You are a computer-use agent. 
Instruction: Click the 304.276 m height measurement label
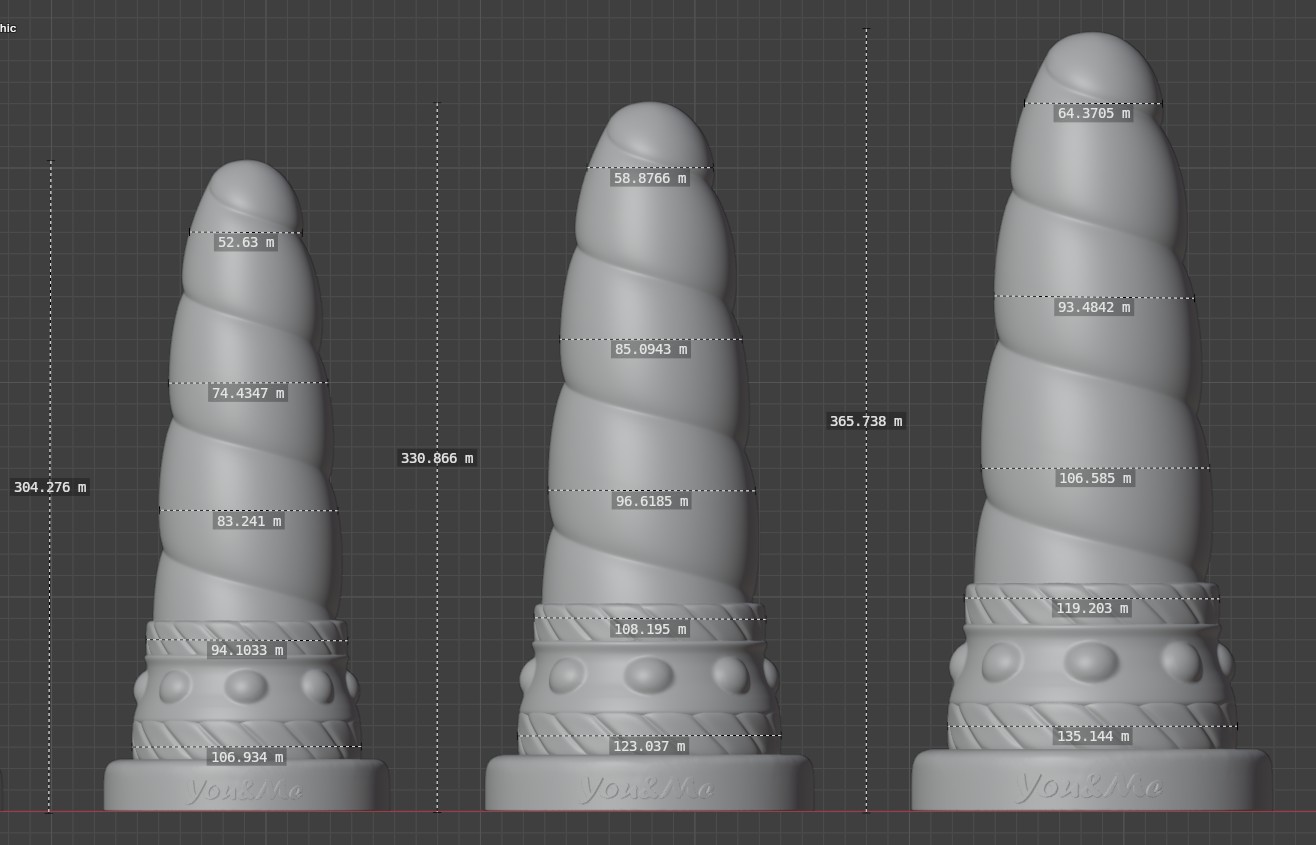50,487
